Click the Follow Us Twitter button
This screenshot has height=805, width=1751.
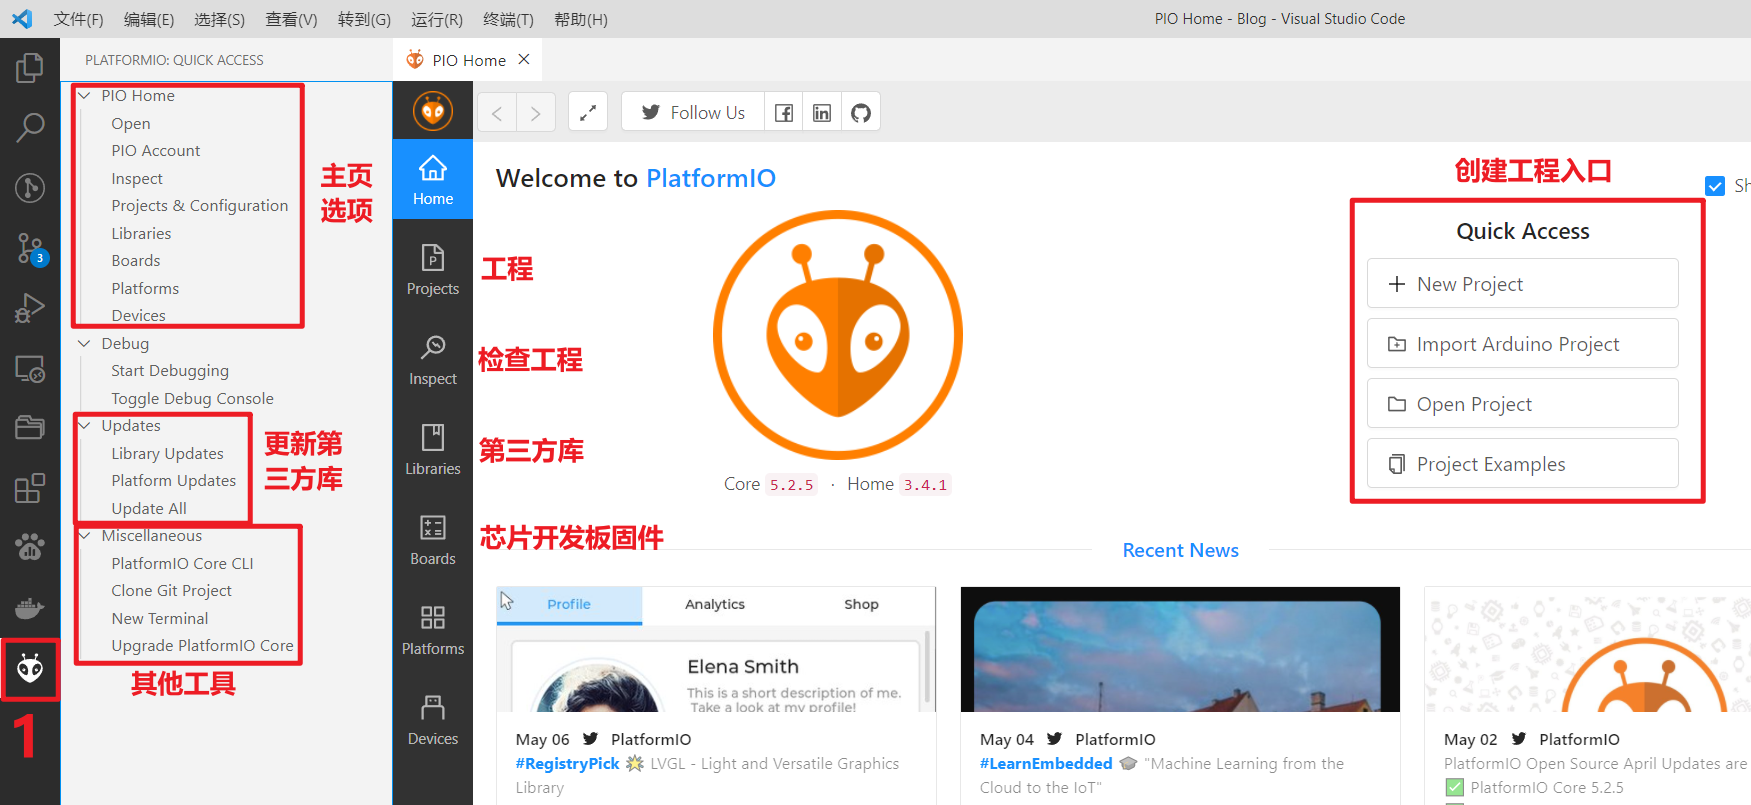(693, 112)
